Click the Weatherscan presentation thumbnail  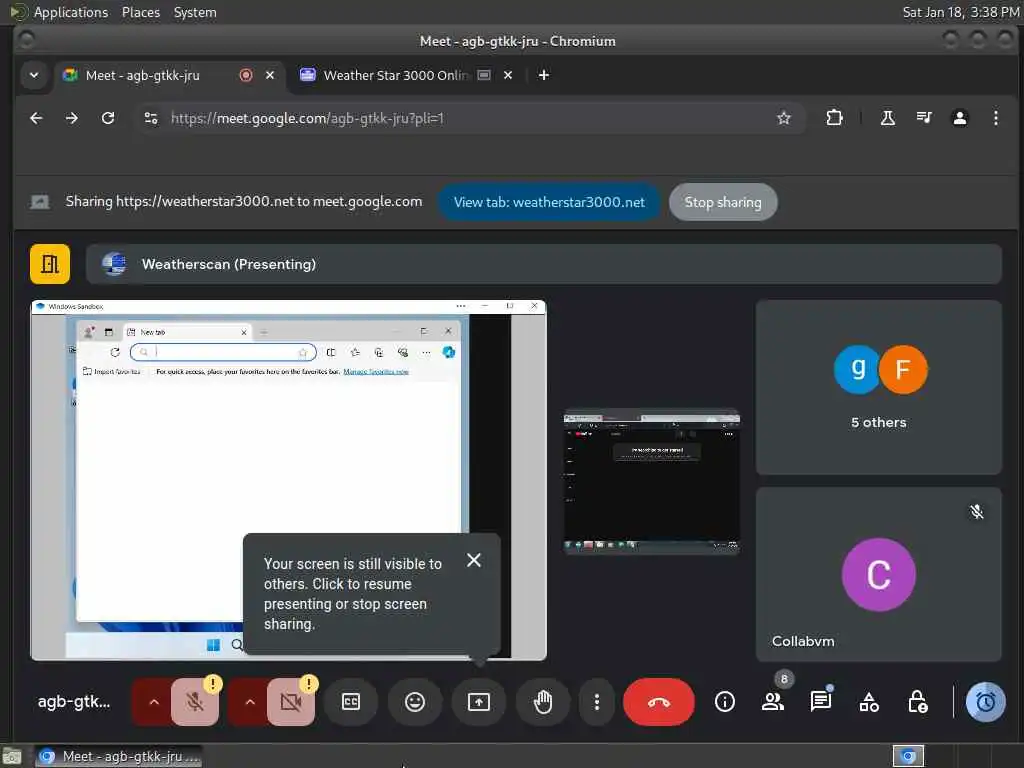pyautogui.click(x=288, y=480)
